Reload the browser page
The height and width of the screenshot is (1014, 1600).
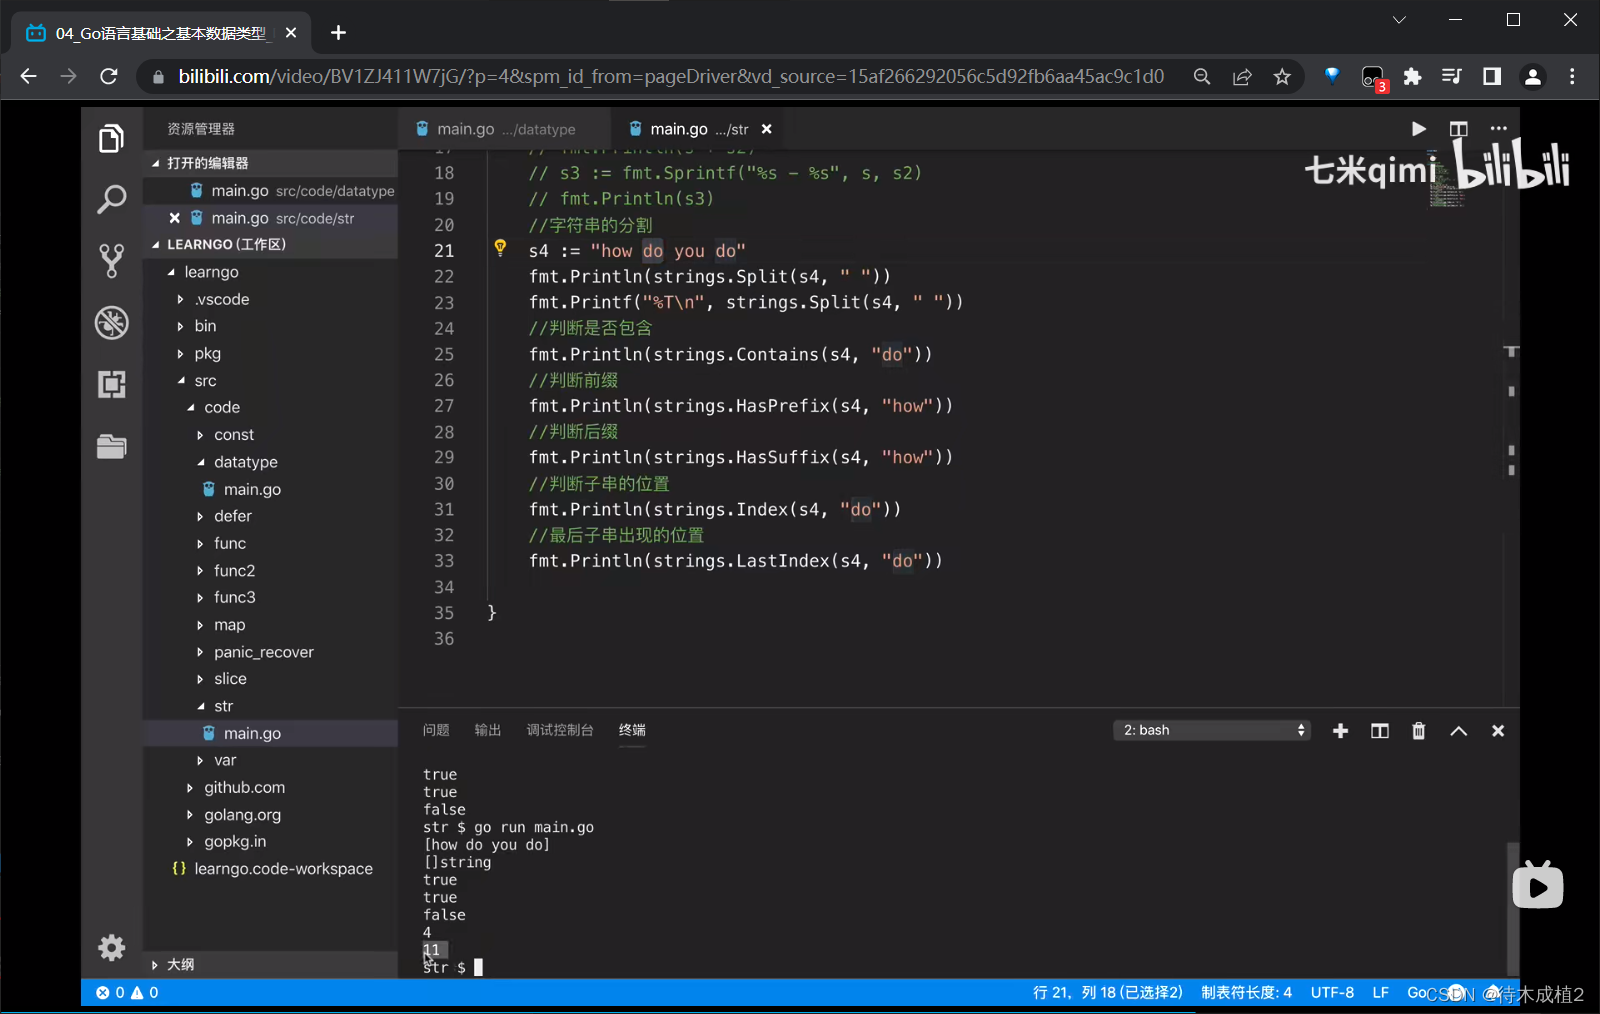point(109,76)
